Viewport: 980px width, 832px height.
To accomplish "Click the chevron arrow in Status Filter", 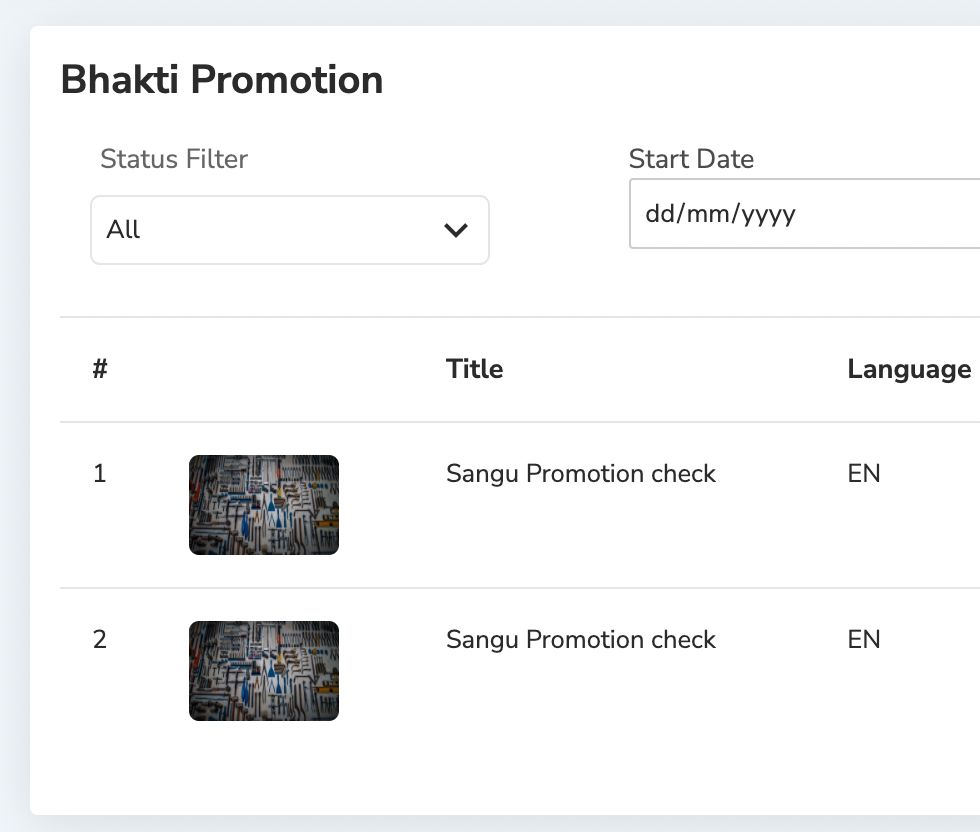I will click(x=456, y=230).
